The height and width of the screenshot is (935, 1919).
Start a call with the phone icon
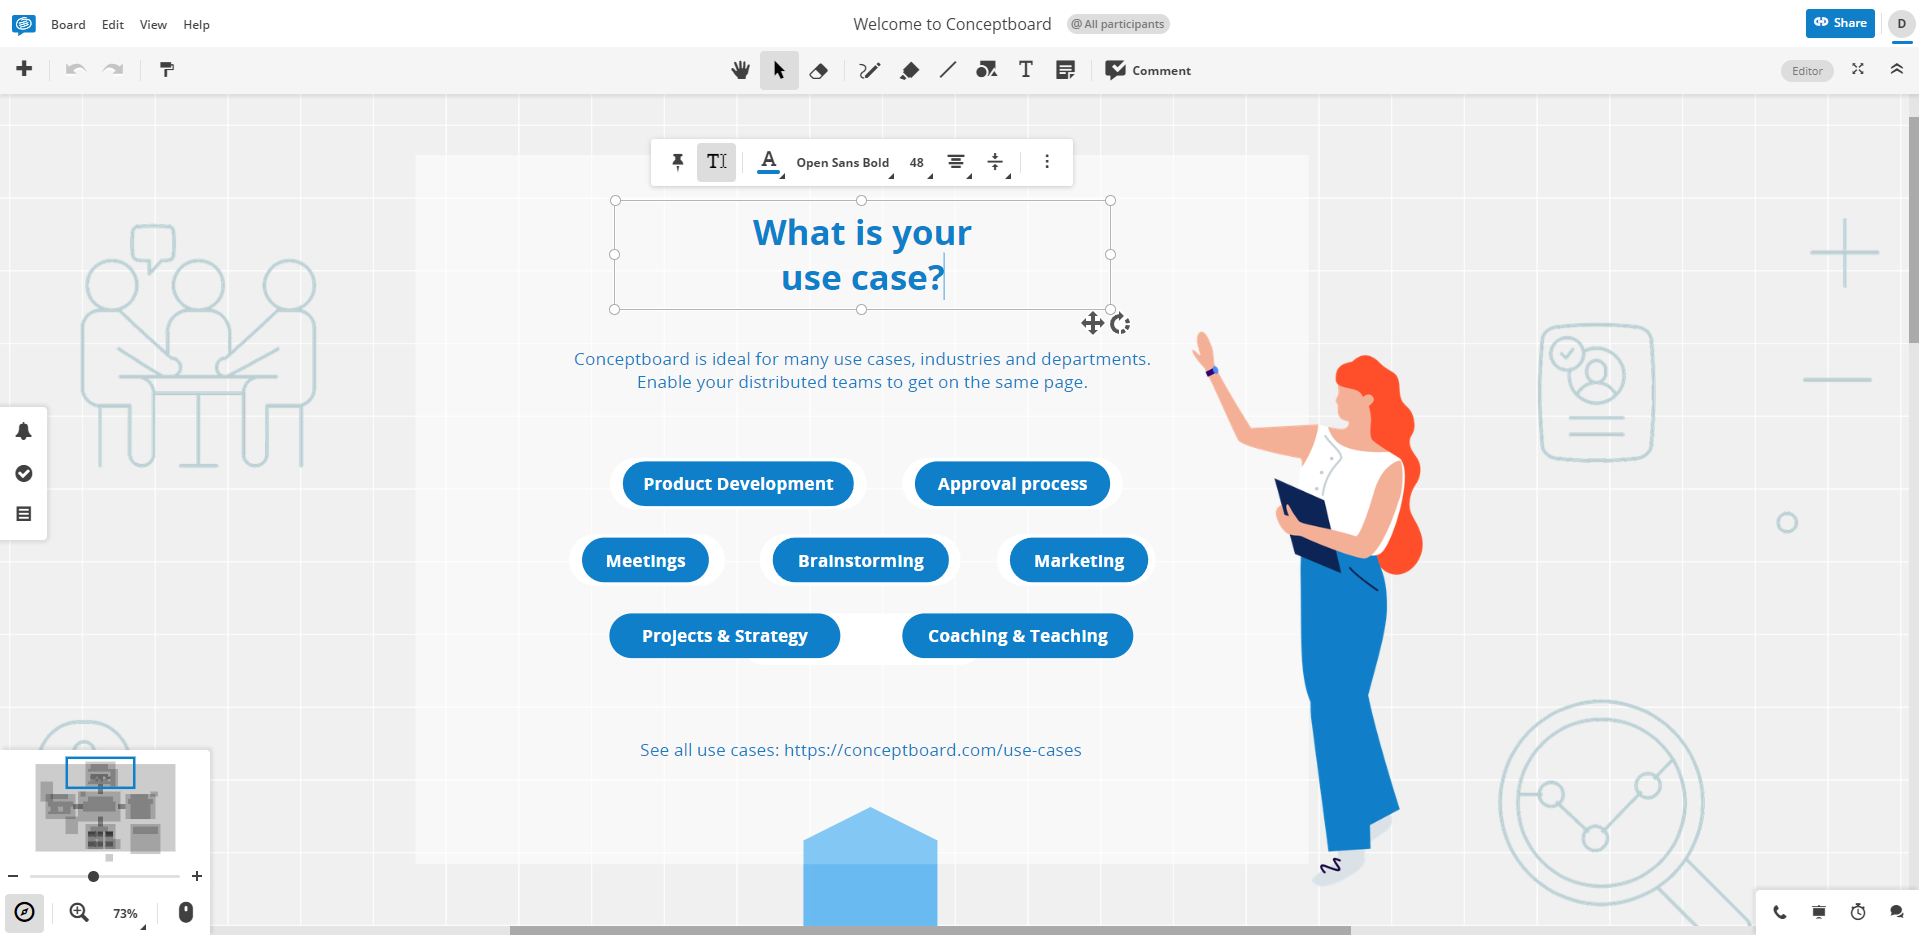[1780, 912]
